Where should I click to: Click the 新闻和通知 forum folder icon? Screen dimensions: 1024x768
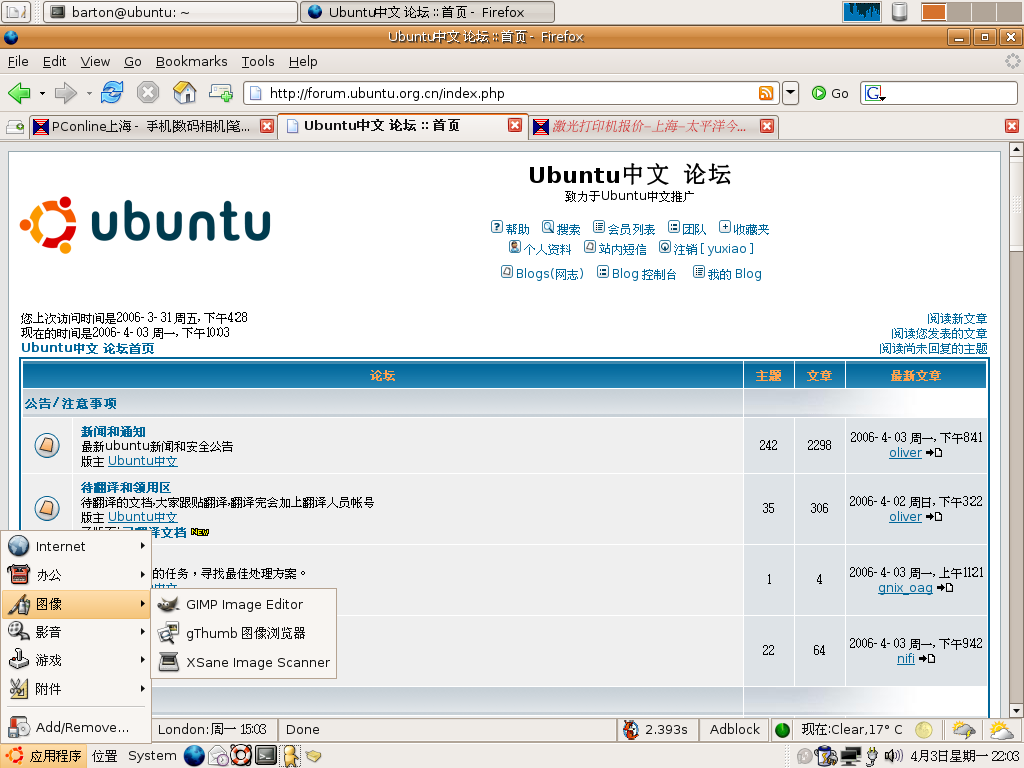click(x=47, y=445)
